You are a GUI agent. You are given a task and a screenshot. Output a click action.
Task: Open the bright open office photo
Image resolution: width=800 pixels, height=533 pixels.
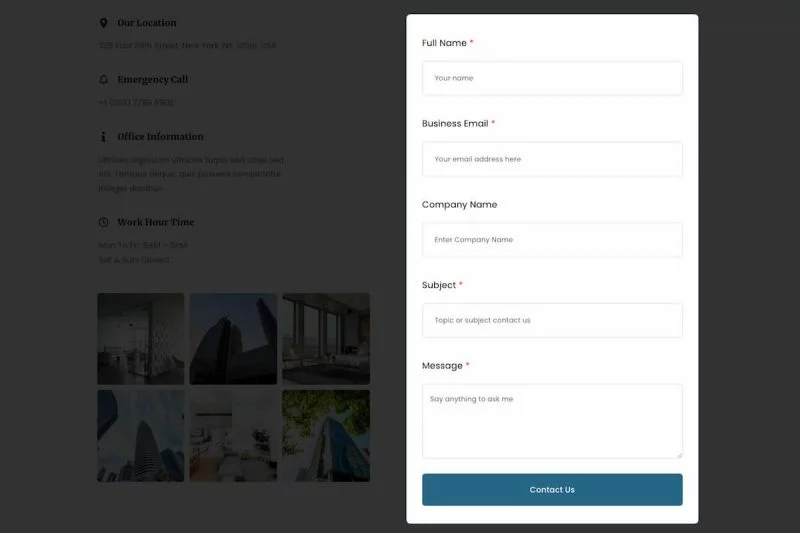pyautogui.click(x=233, y=436)
